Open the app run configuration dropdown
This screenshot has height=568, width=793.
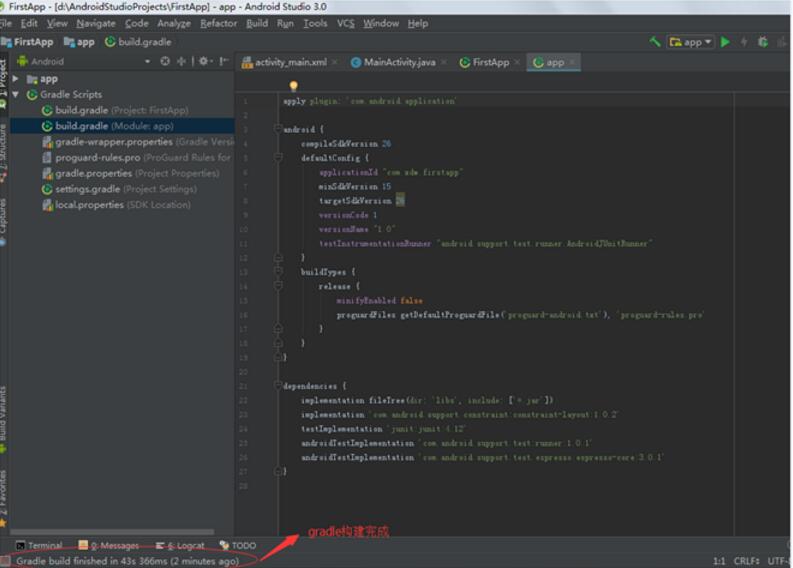(691, 42)
